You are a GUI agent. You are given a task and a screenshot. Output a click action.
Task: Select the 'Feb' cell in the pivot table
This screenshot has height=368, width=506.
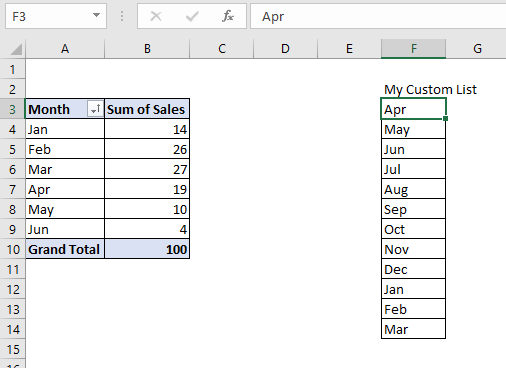pos(65,149)
